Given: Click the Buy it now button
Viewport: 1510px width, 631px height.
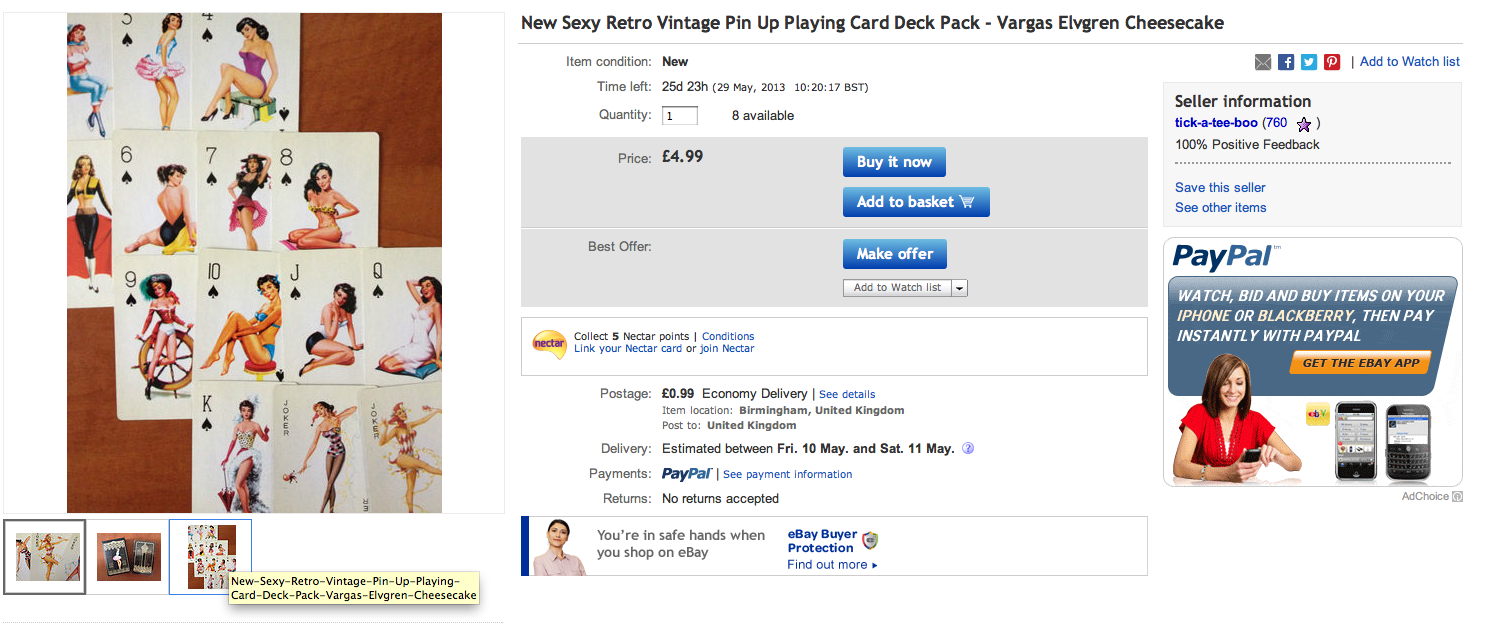Looking at the screenshot, I should click(x=894, y=162).
